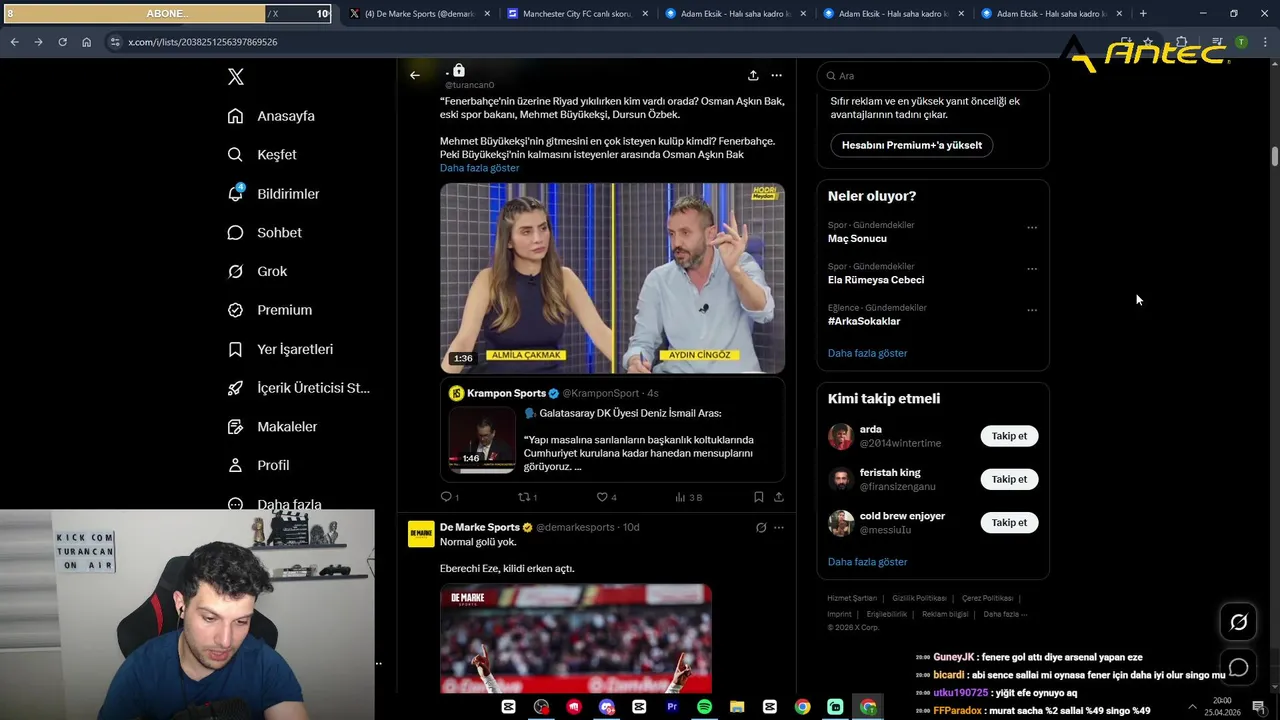The width and height of the screenshot is (1280, 720).
Task: Expand footer Daha fazla menu
Action: [1004, 614]
